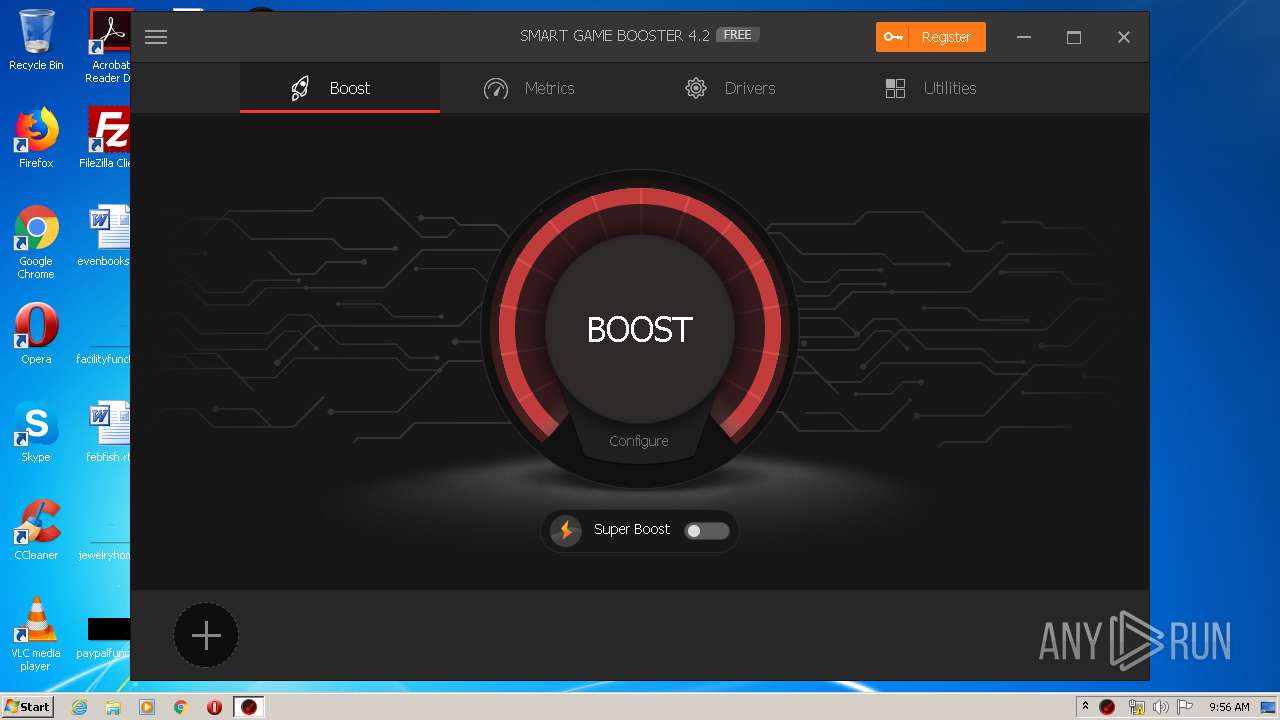Show hidden system tray icons
This screenshot has height=720, width=1280.
[1085, 707]
